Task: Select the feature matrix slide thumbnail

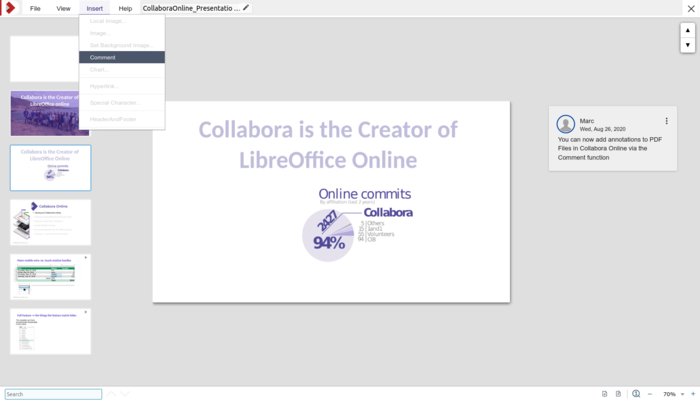Action: (50, 331)
